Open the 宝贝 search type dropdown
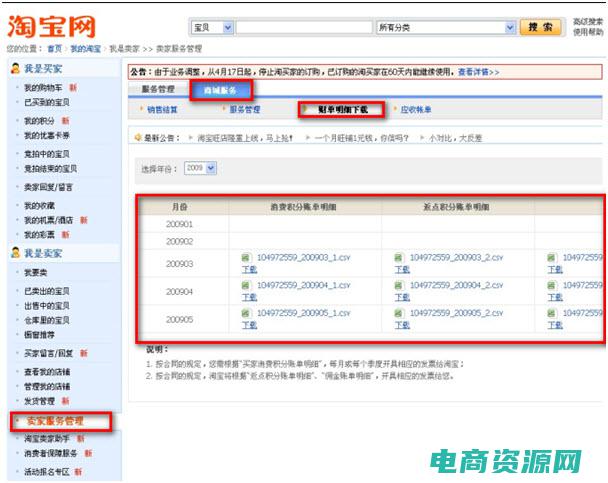The height and width of the screenshot is (483, 608). [x=212, y=28]
